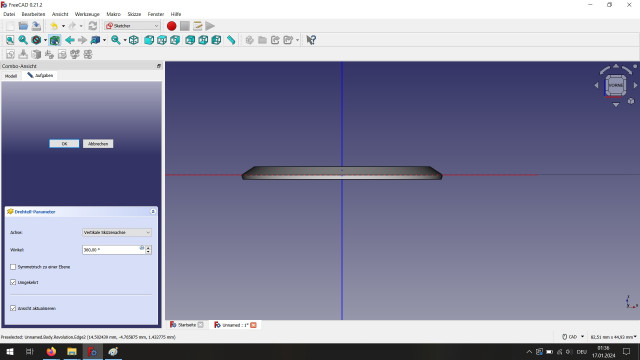Click the zoom magnifier icon
Viewport: 640px width, 360px height.
[x=116, y=40]
